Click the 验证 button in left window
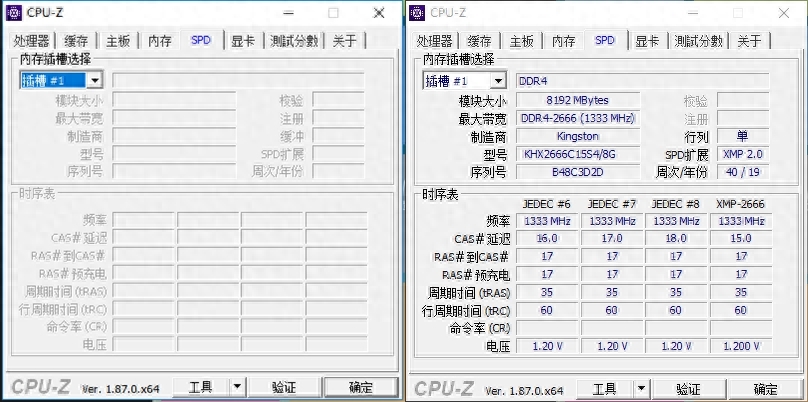808x402 pixels. point(284,387)
